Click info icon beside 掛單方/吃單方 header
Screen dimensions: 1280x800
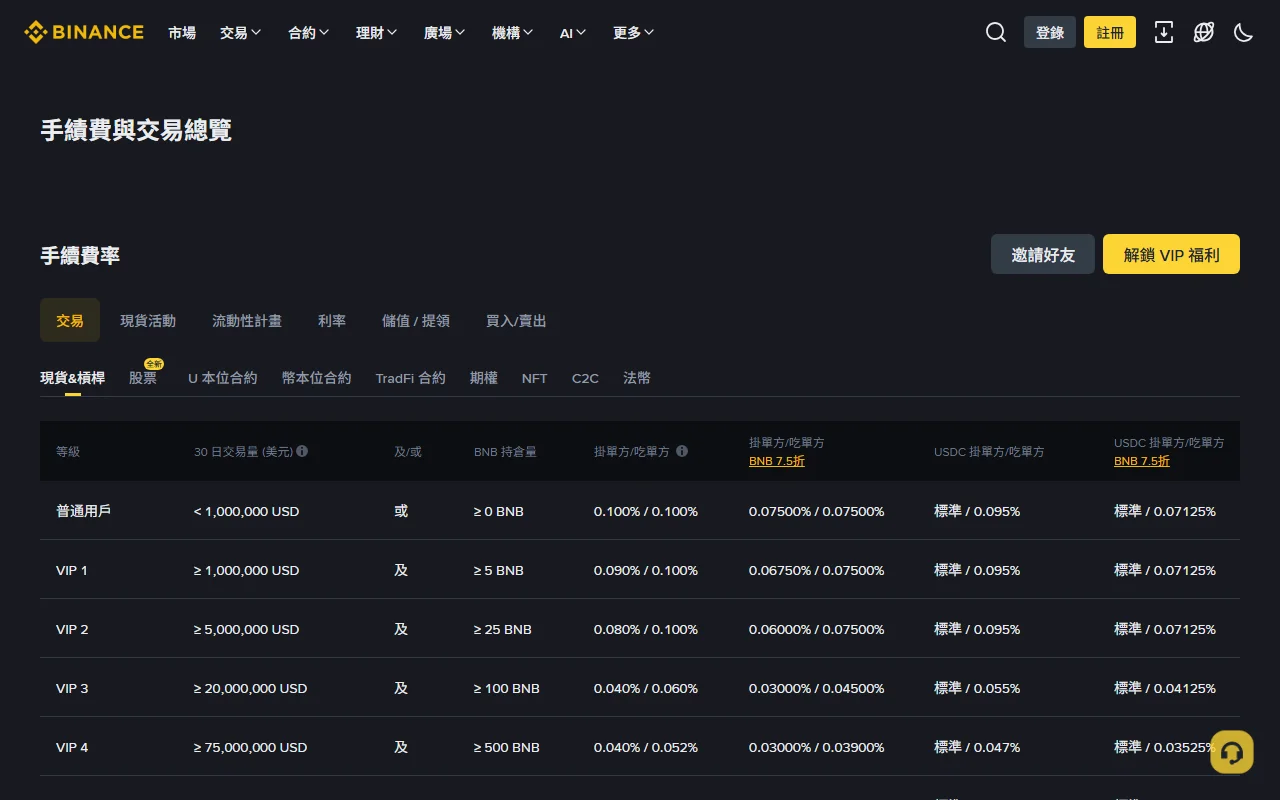[x=682, y=451]
